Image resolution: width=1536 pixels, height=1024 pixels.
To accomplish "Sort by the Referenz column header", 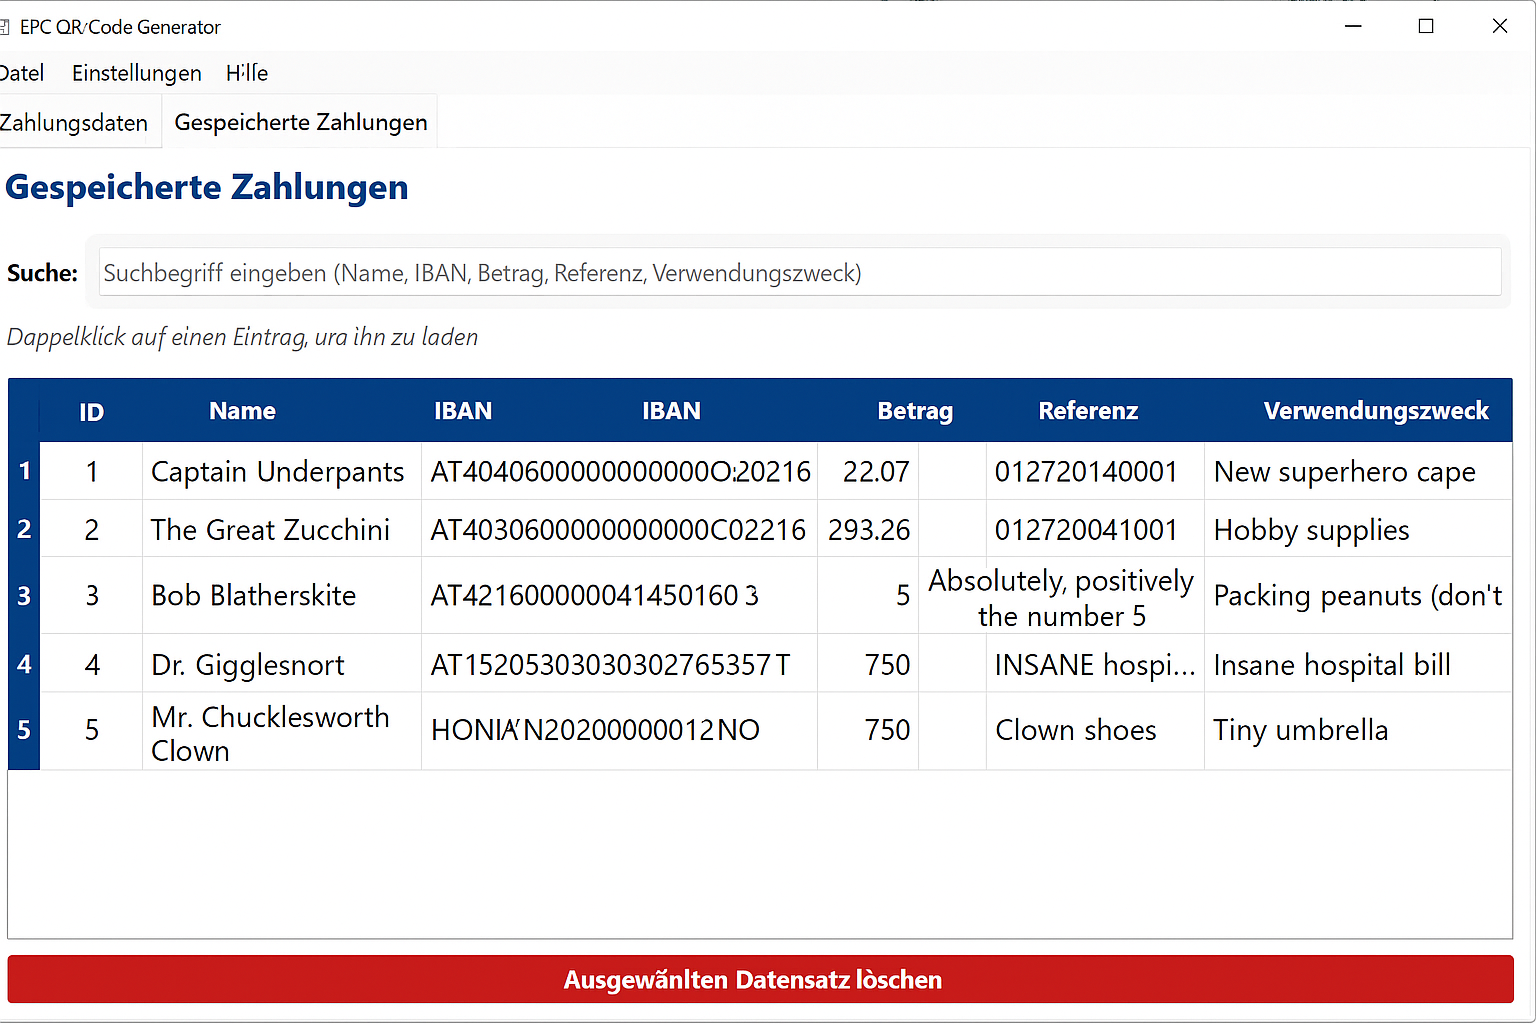I will 1088,411.
